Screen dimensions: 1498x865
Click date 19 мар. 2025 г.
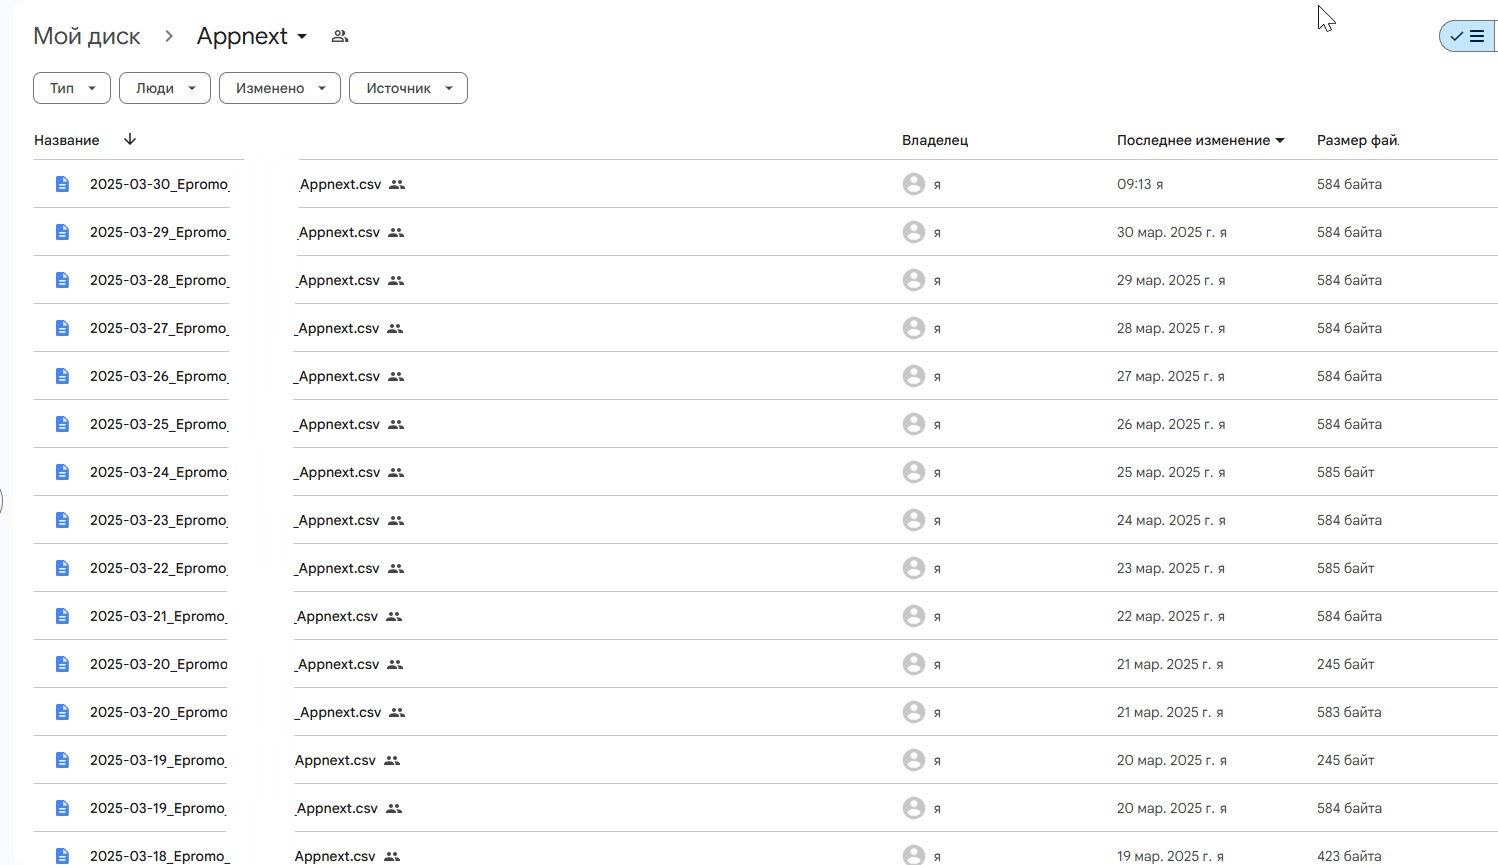pos(1165,856)
